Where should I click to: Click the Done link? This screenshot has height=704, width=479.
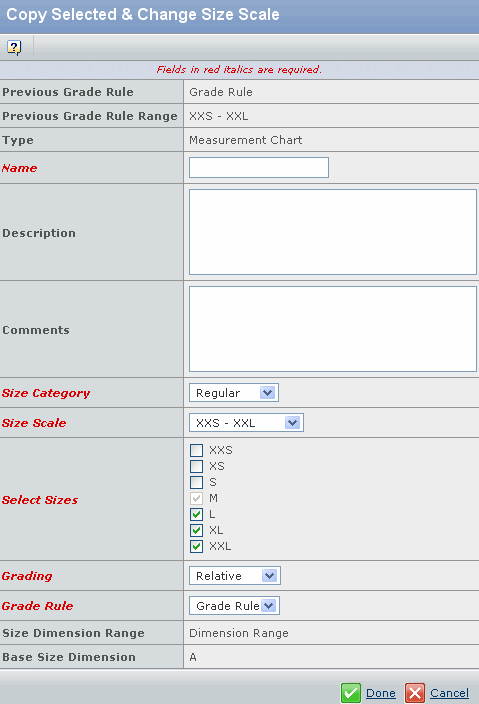coord(381,693)
